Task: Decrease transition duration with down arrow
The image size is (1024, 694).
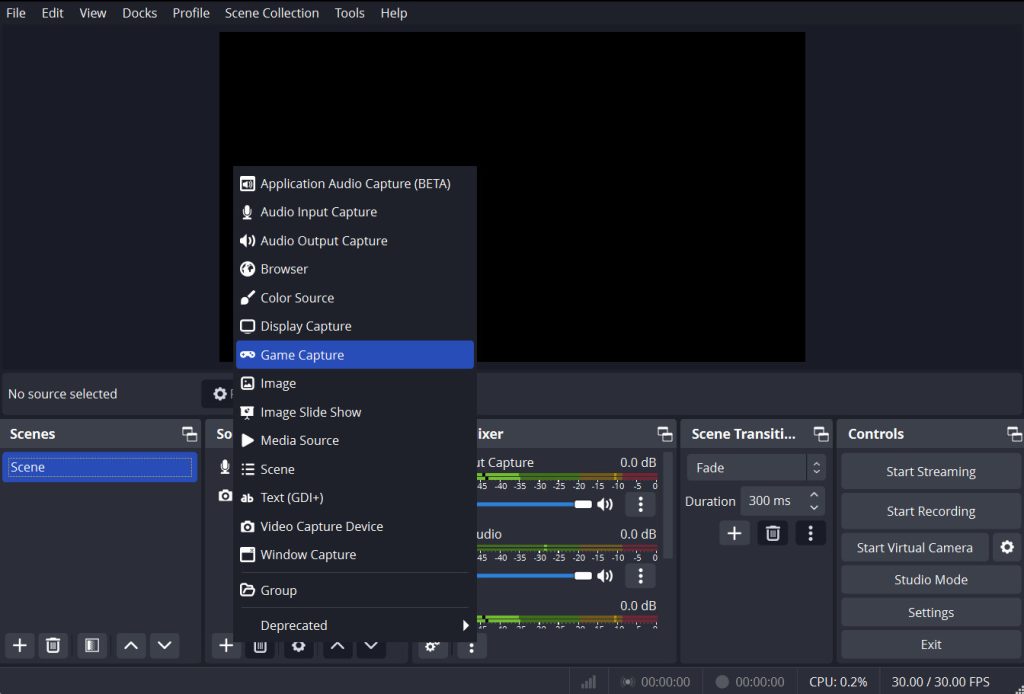Action: click(814, 508)
